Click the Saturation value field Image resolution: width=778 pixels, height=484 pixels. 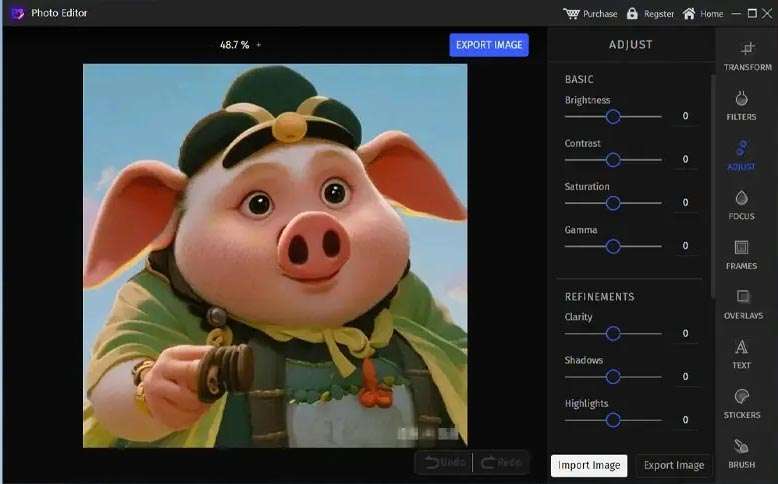[685, 203]
